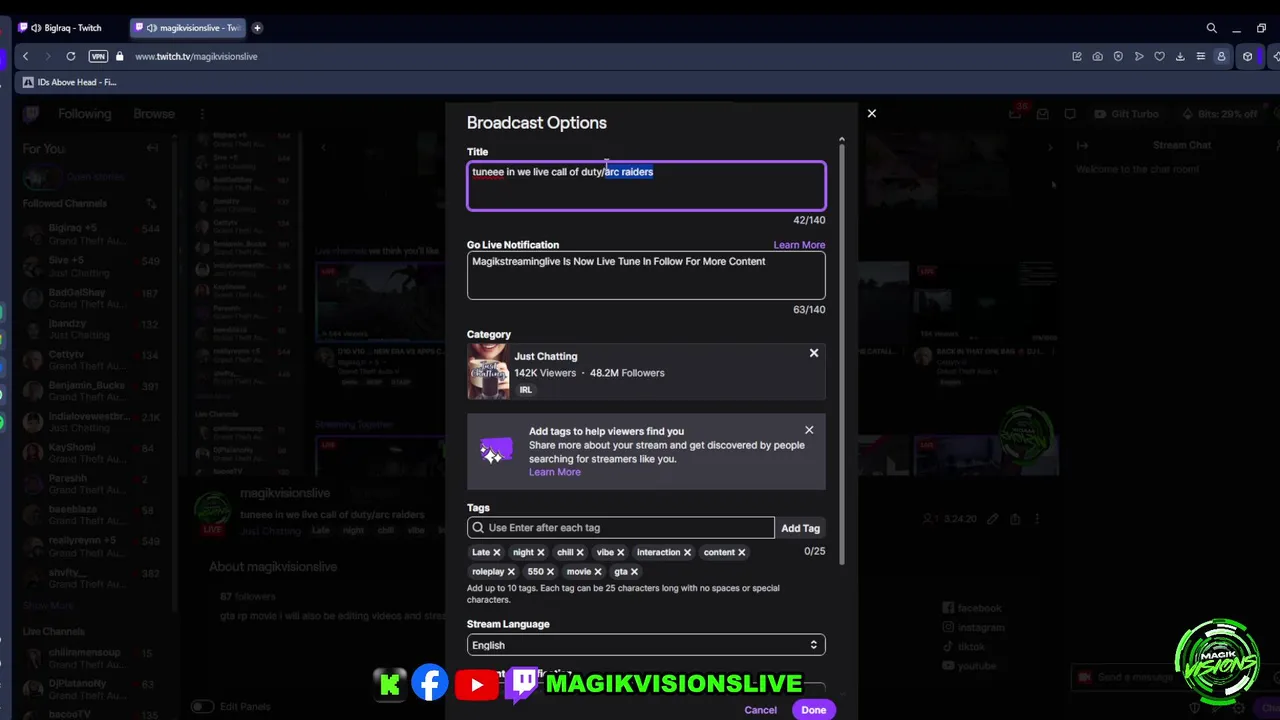Image resolution: width=1280 pixels, height=720 pixels.
Task: Open the IDs Above Head bookmark
Action: point(68,82)
